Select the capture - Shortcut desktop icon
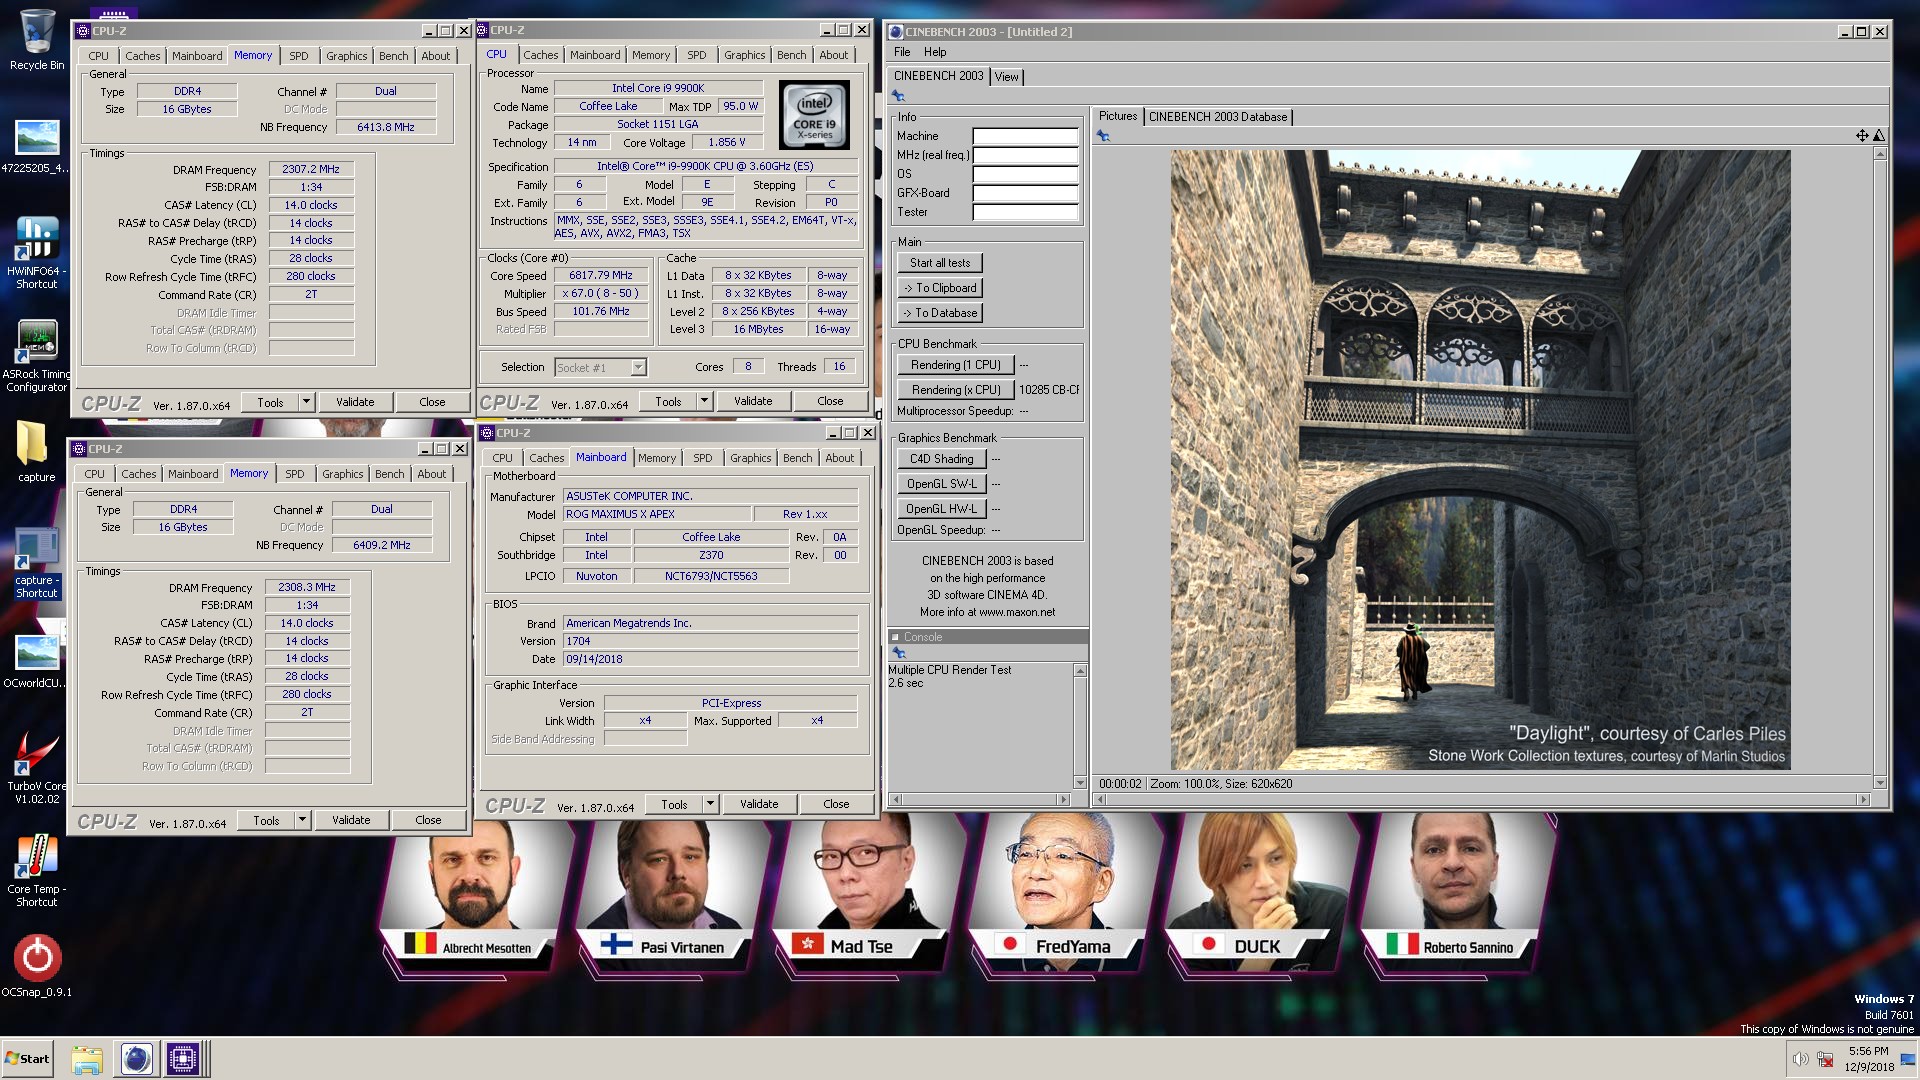 click(x=37, y=564)
